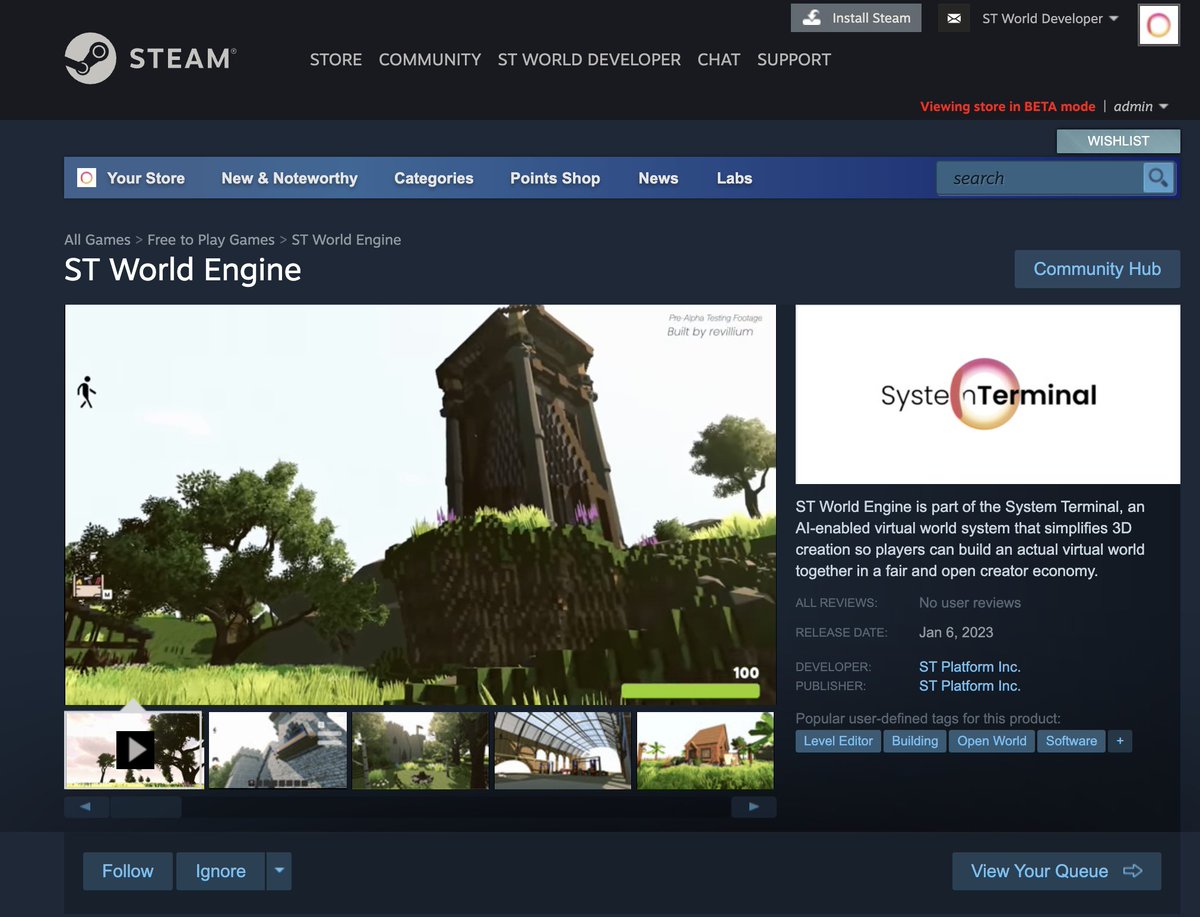Open ST World Developer account dropdown

click(x=1050, y=18)
